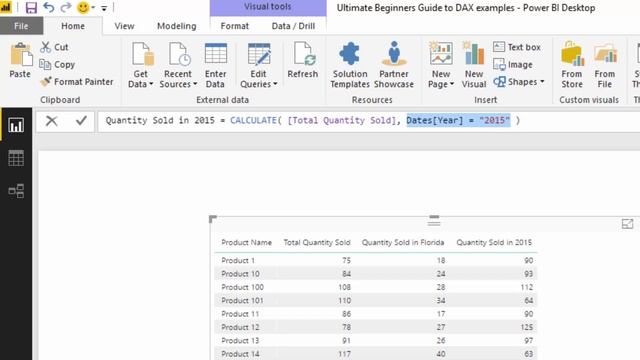Open the Get Data dropdown
Screen dimensions: 640x360
pos(140,65)
